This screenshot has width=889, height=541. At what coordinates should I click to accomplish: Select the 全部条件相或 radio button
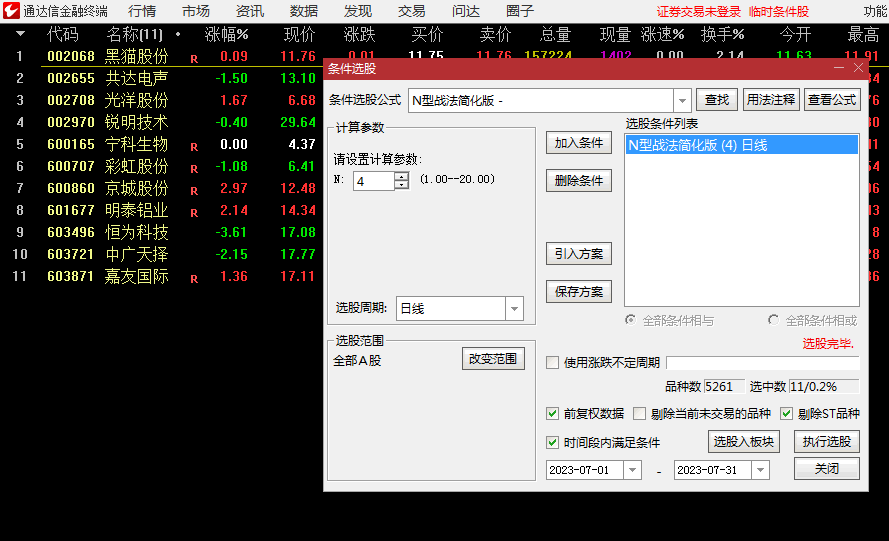773,320
